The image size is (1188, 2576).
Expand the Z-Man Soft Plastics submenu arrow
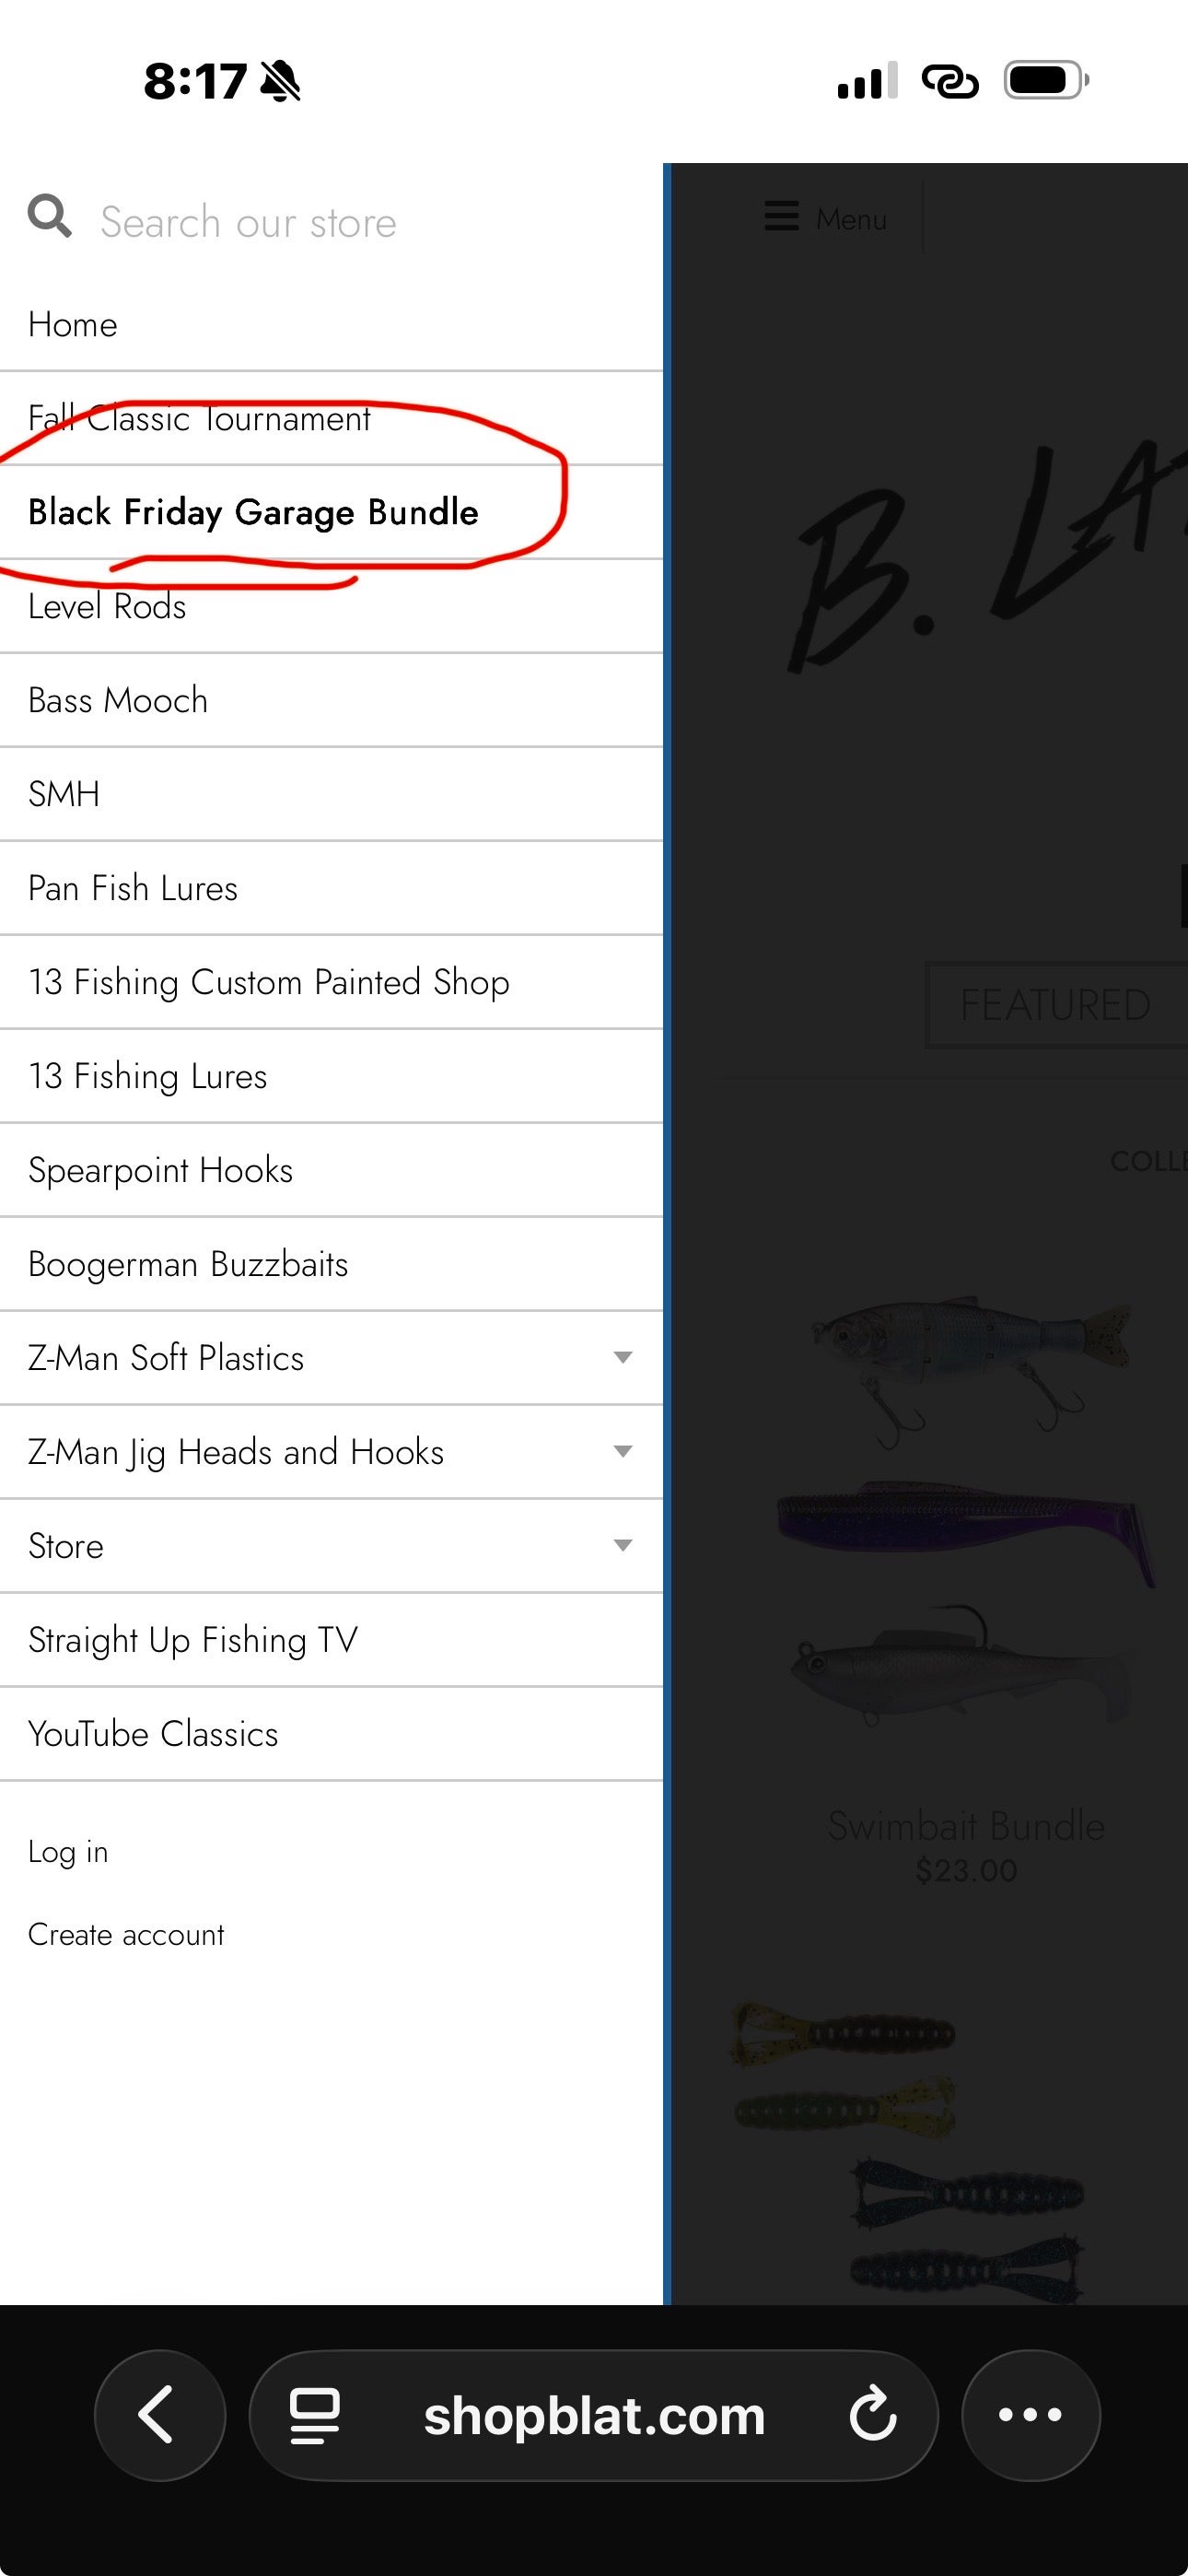622,1358
